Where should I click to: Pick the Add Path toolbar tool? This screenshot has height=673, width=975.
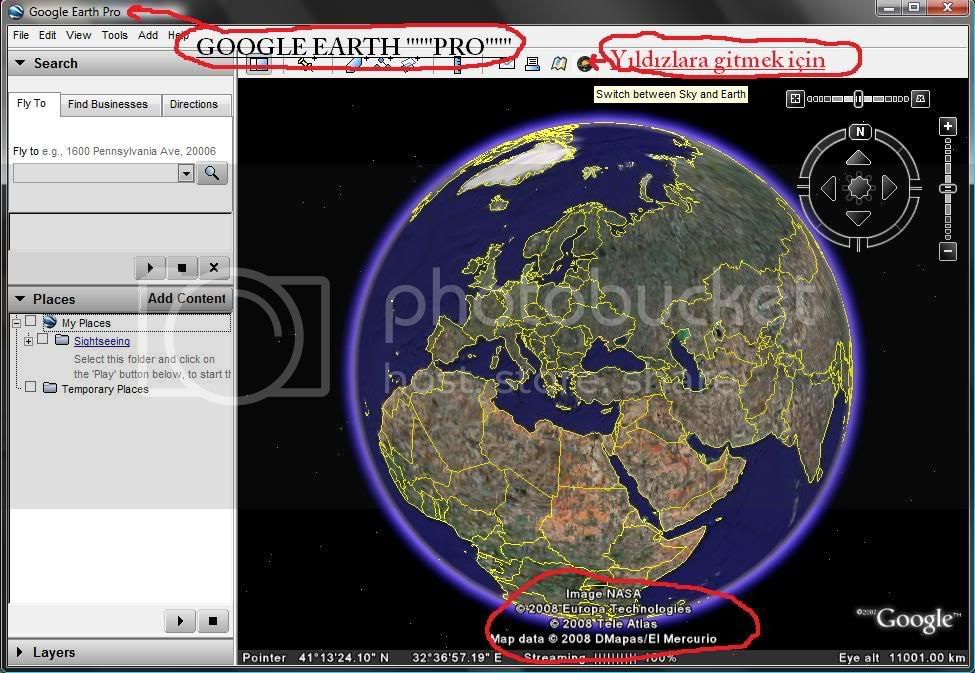[x=383, y=64]
